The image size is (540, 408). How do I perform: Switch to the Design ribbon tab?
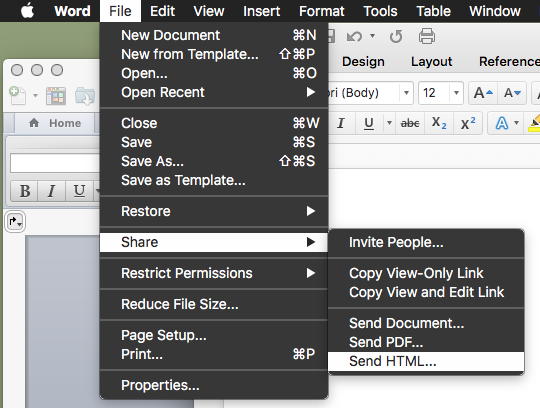coord(363,62)
